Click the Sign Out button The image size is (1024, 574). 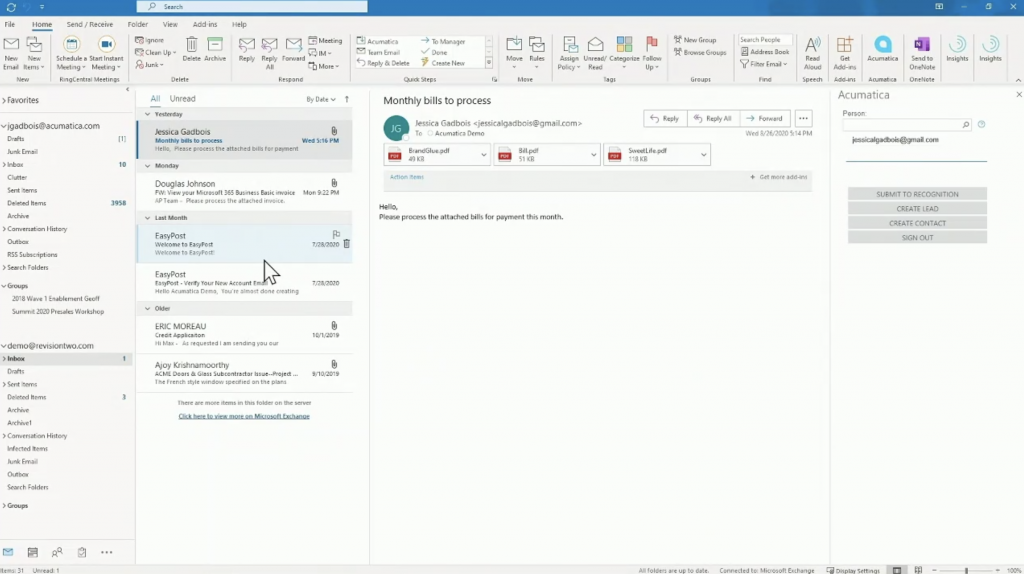[x=917, y=238]
